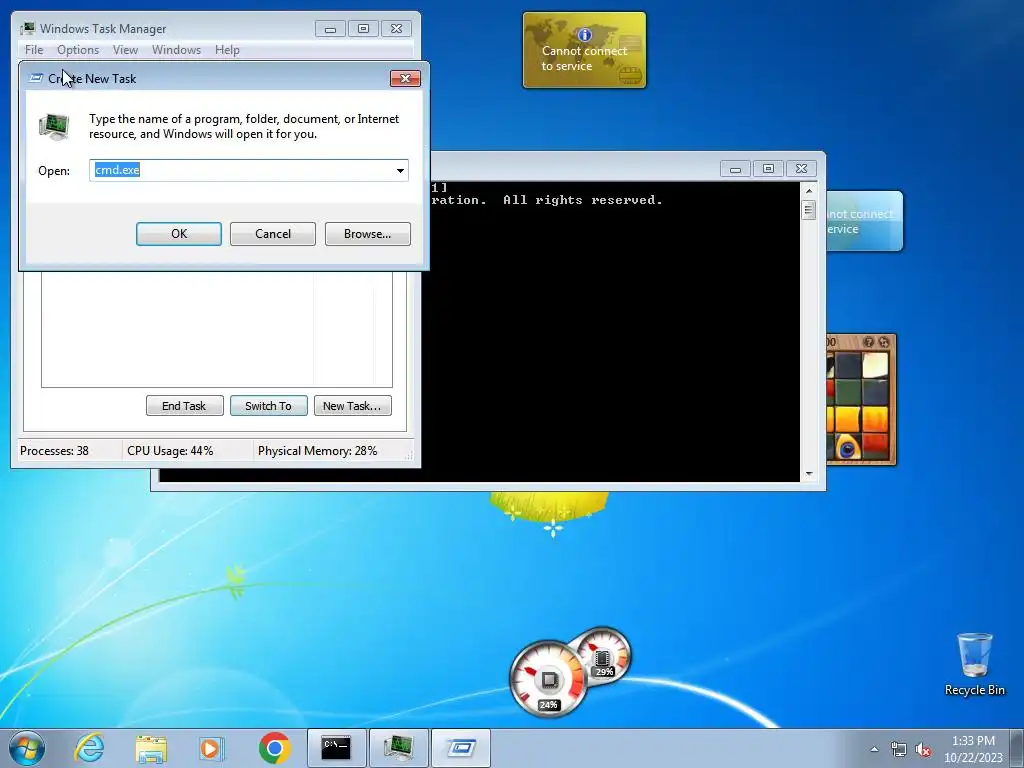Open the Windows Start menu orb

point(27,748)
